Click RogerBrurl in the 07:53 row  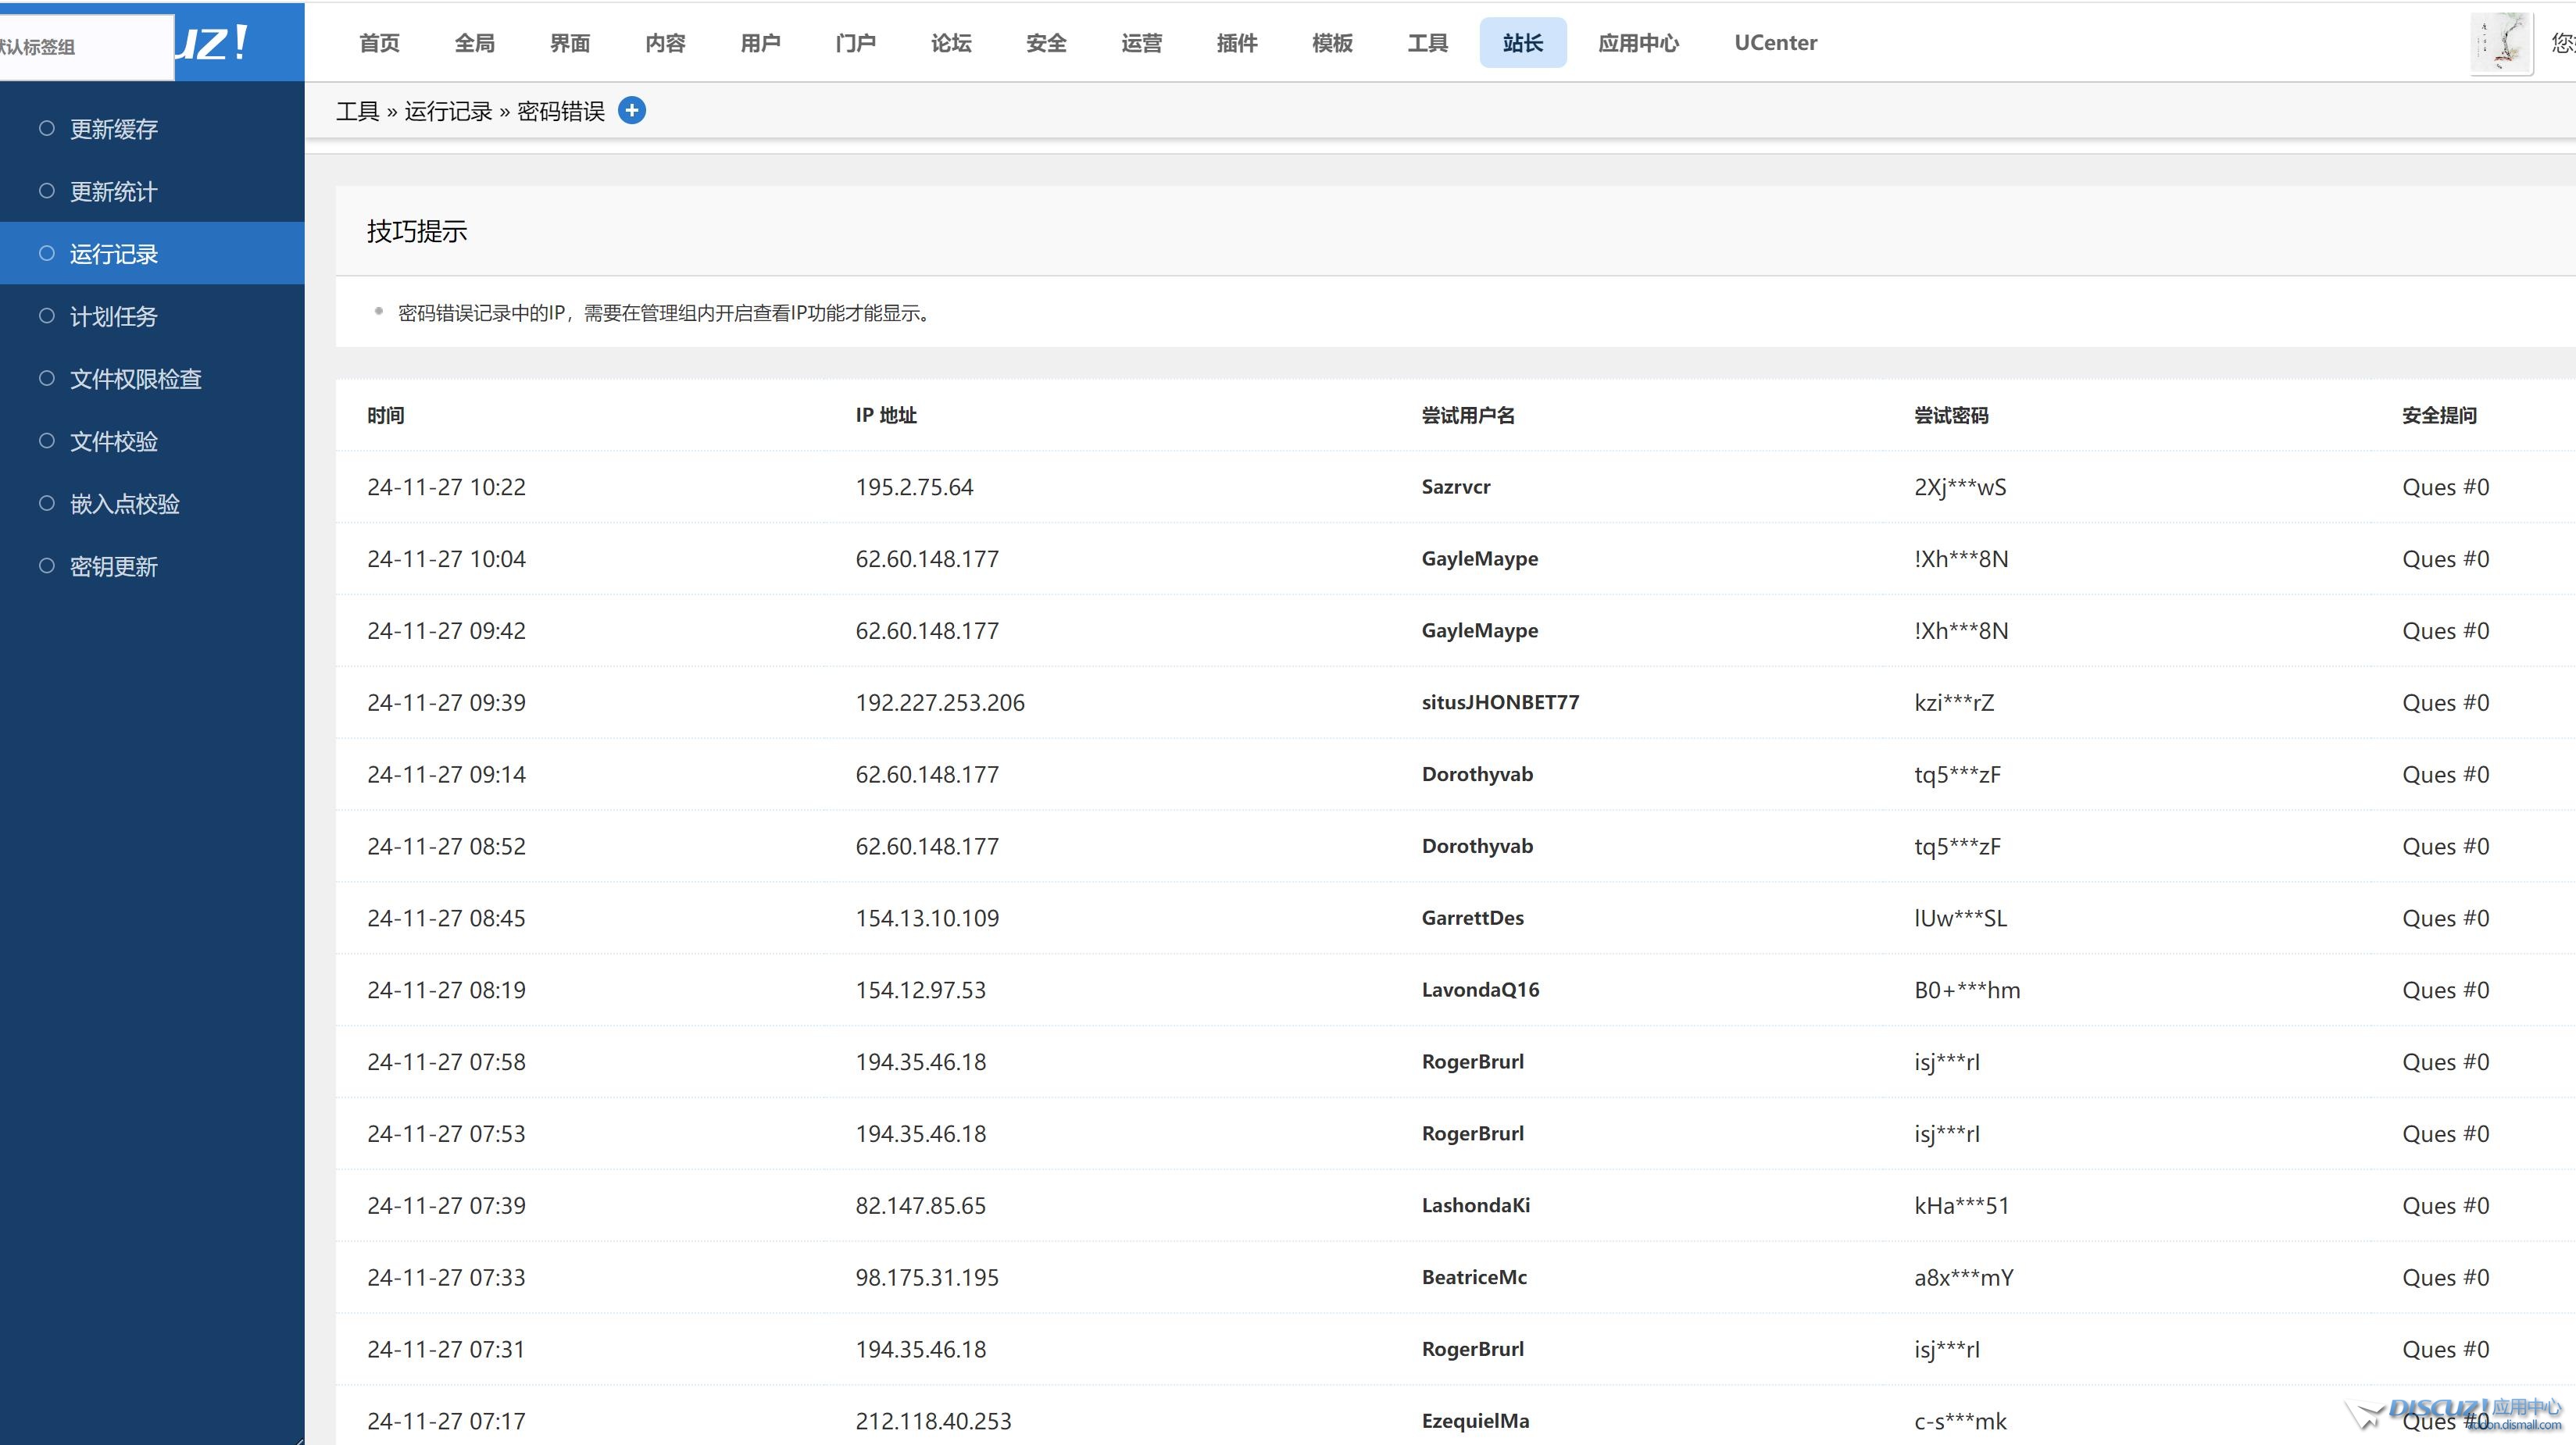tap(1473, 1133)
